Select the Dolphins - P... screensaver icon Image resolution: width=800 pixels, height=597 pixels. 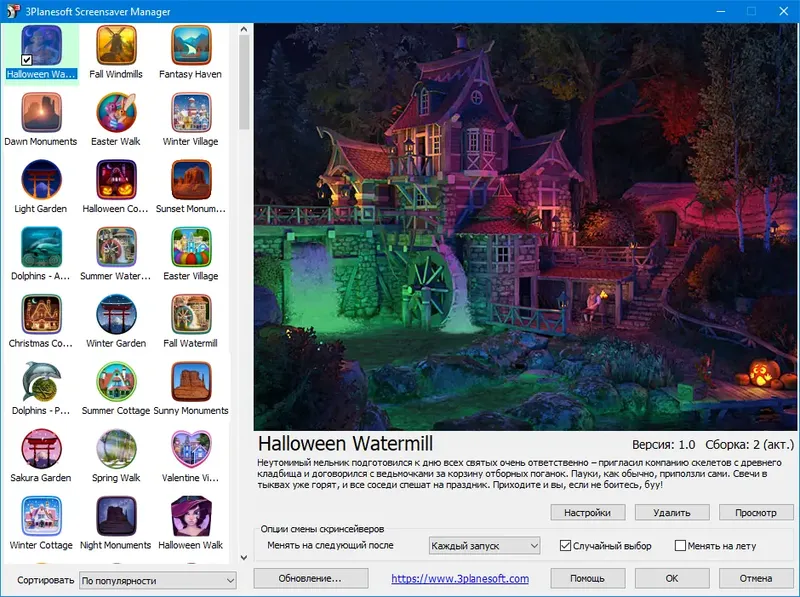tap(41, 382)
